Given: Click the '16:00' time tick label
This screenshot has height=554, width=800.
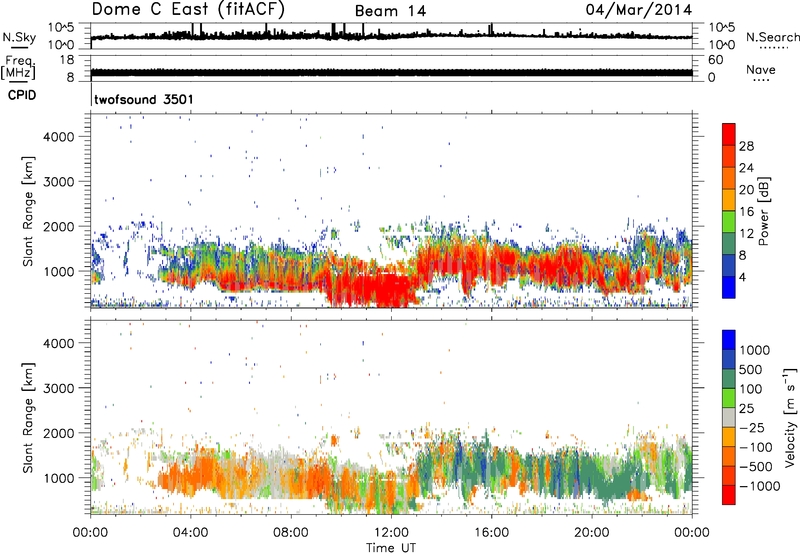Looking at the screenshot, I should [x=491, y=533].
